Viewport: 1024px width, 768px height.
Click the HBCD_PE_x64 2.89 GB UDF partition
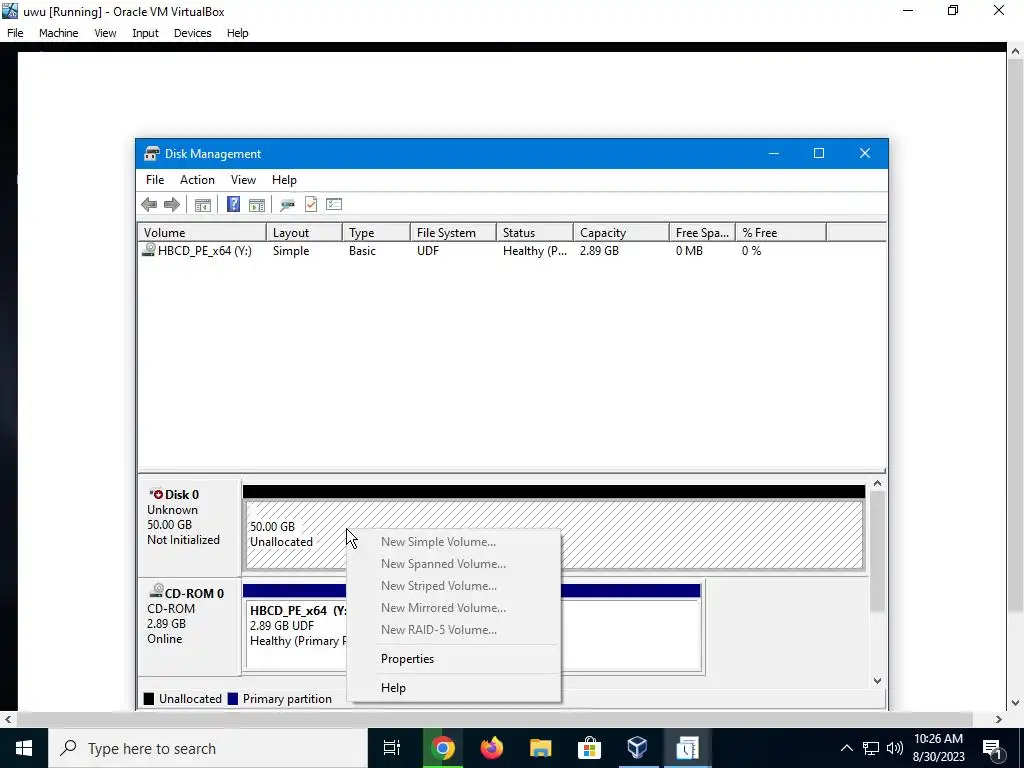[473, 635]
